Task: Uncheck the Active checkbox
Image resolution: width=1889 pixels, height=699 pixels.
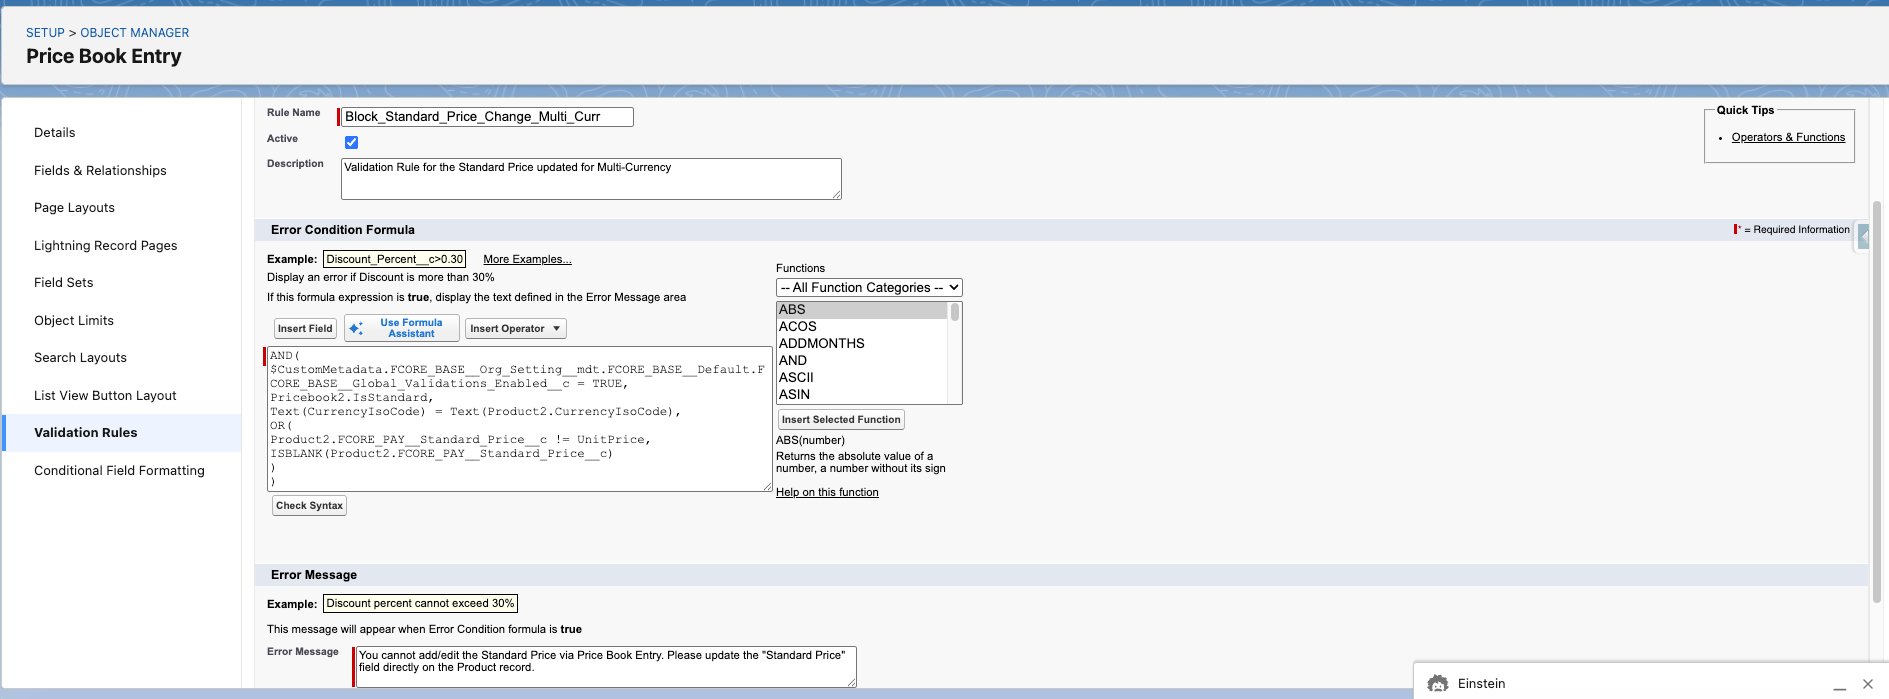Action: pos(351,142)
